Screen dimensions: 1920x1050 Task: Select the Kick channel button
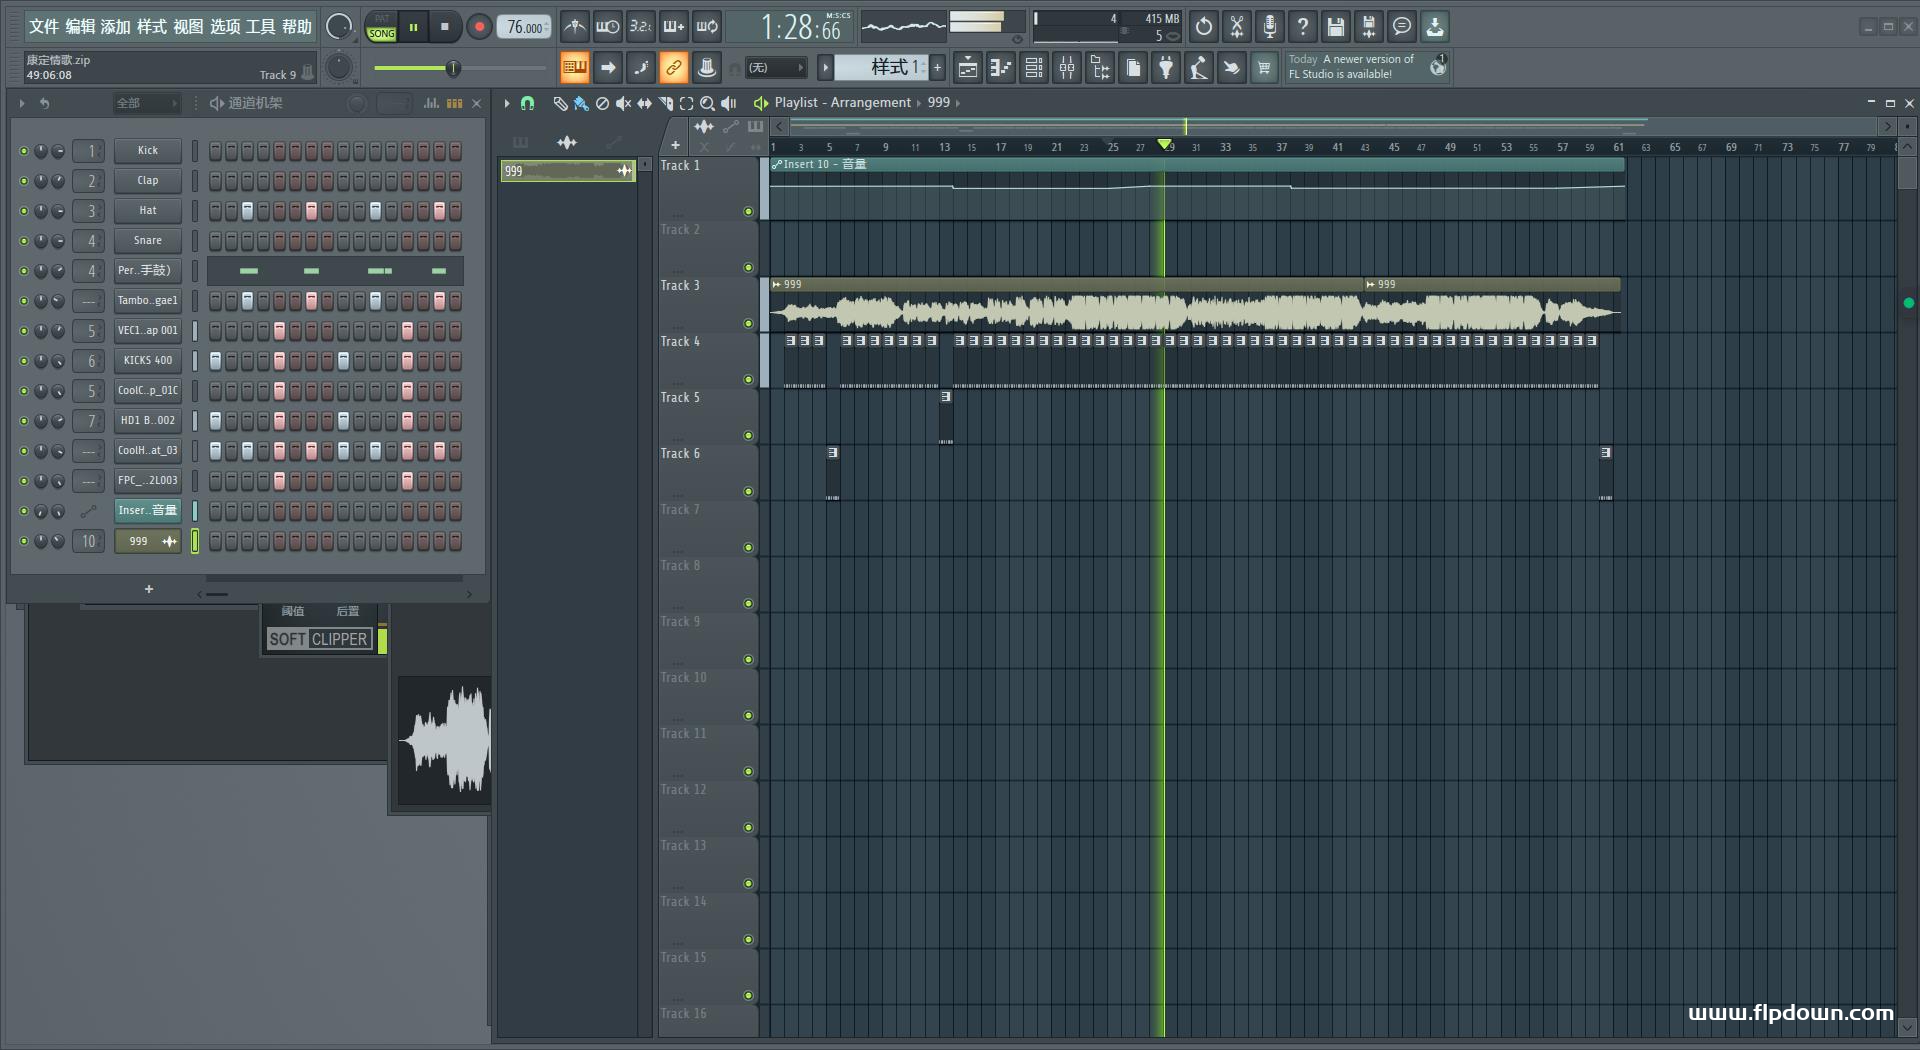(147, 150)
